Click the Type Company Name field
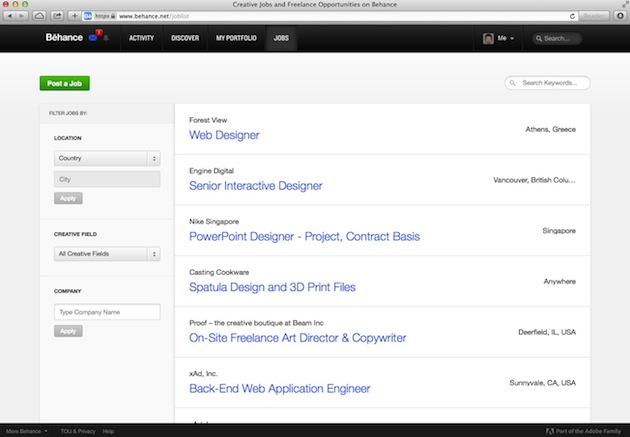 pos(107,312)
